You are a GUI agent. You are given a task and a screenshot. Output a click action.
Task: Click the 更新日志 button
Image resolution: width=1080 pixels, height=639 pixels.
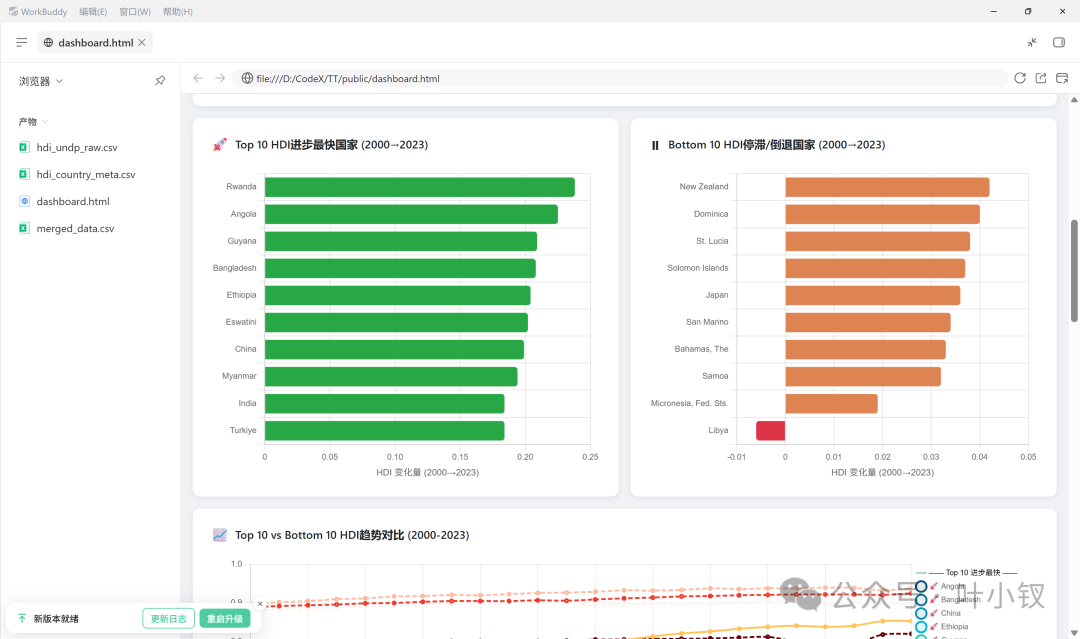tap(169, 618)
